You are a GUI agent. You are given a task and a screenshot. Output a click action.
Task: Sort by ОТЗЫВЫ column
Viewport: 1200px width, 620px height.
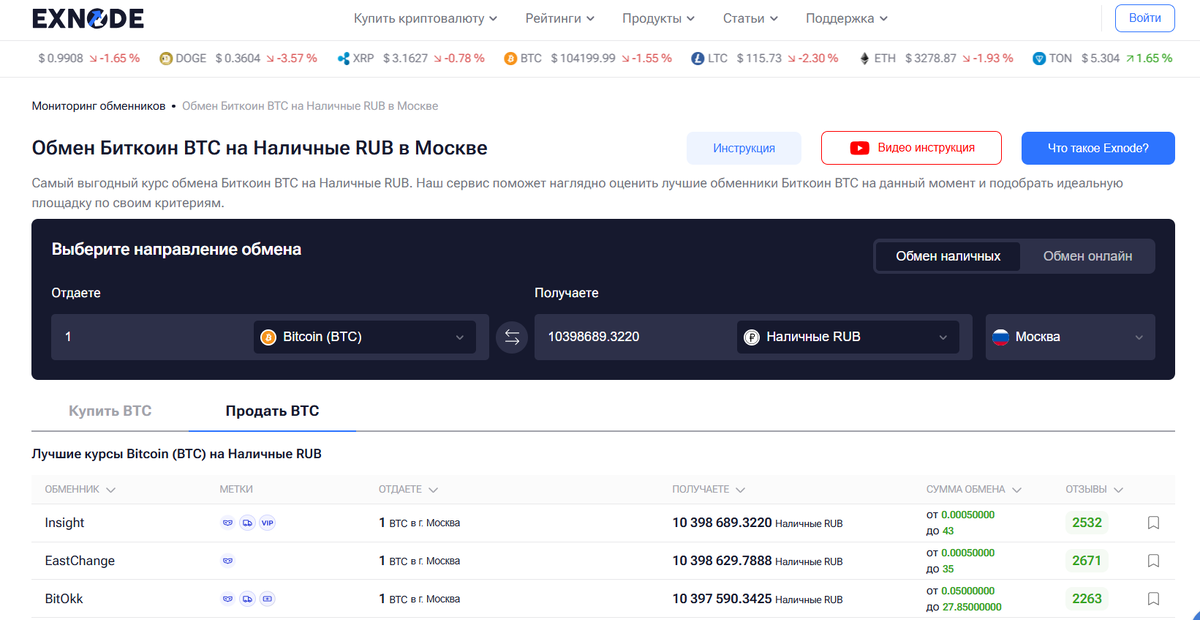point(1094,490)
